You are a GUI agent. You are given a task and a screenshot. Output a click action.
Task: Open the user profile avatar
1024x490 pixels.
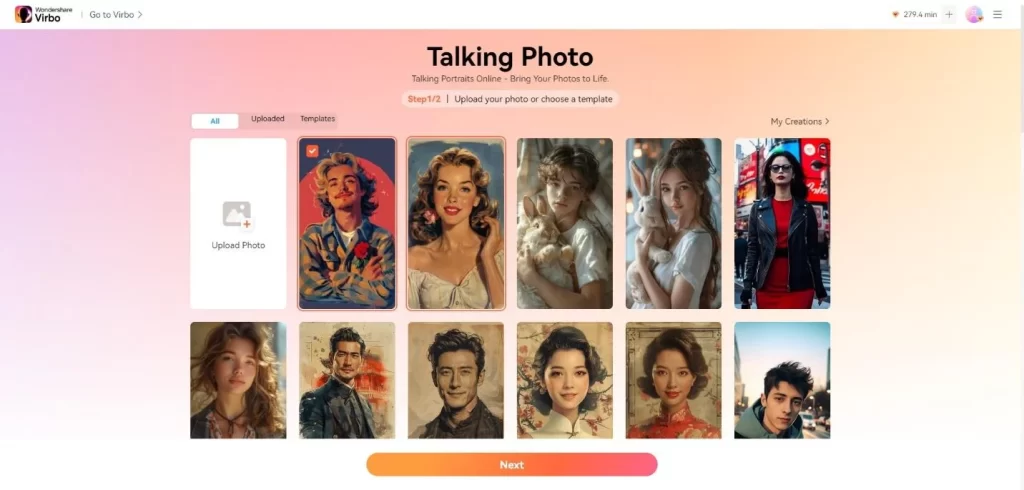coord(974,14)
